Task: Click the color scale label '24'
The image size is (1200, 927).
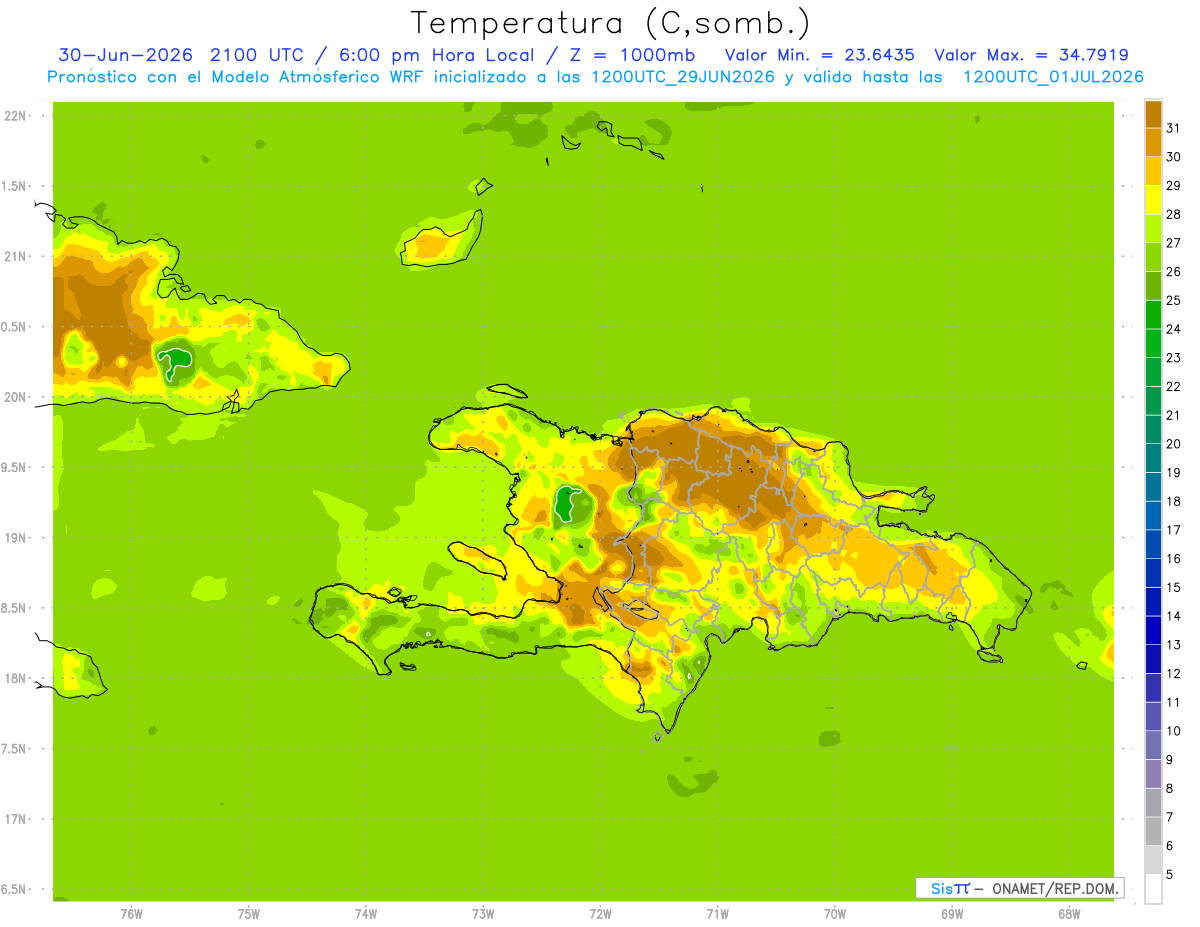Action: [1172, 329]
